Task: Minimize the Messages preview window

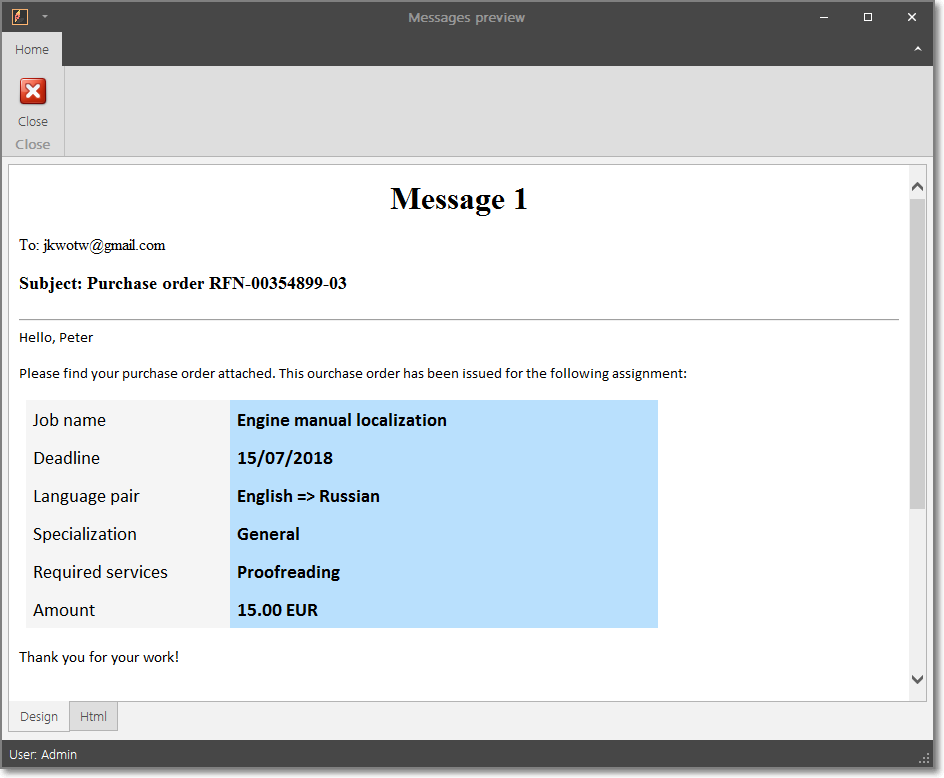Action: tap(824, 17)
